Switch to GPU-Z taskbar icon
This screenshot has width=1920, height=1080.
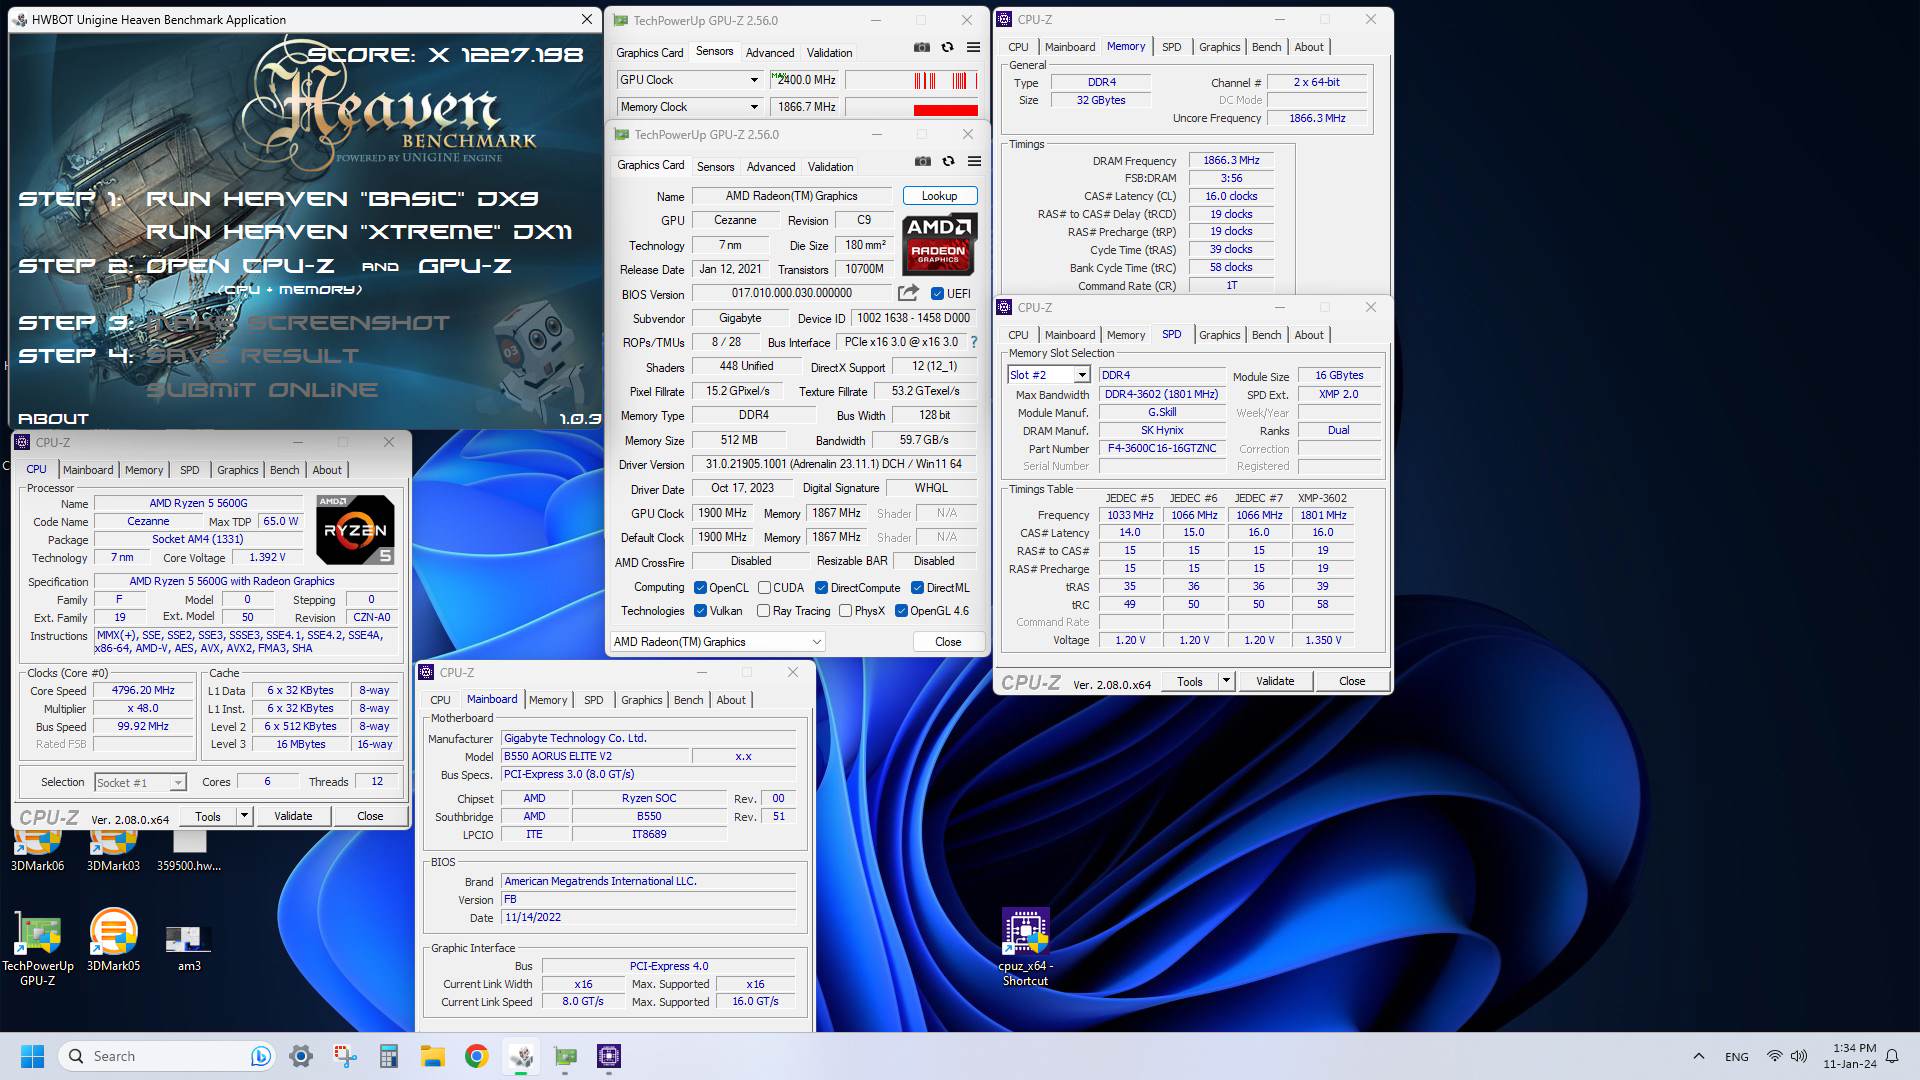coord(565,1056)
